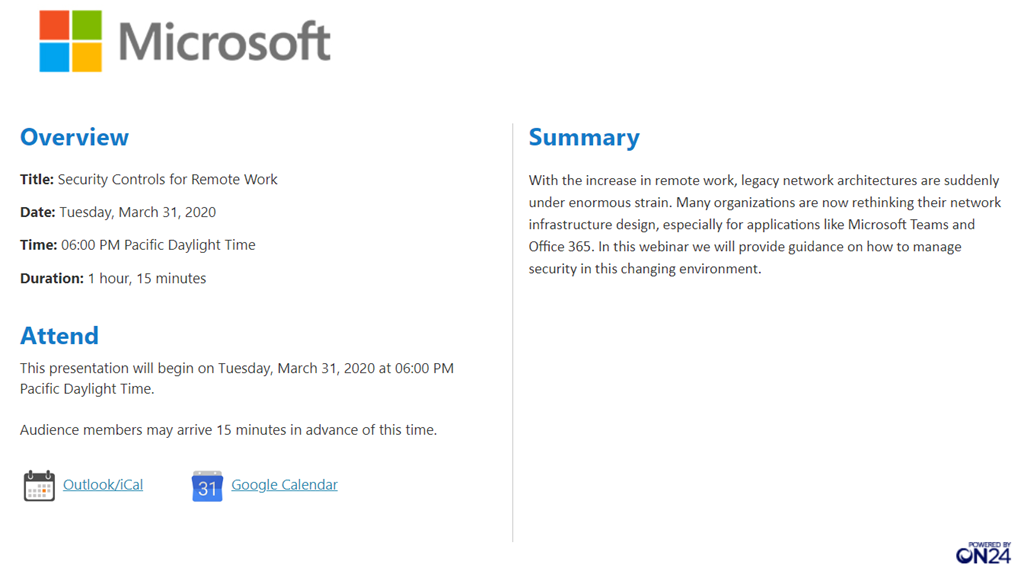Select the Overview heading
1024x584 pixels.
pos(74,137)
